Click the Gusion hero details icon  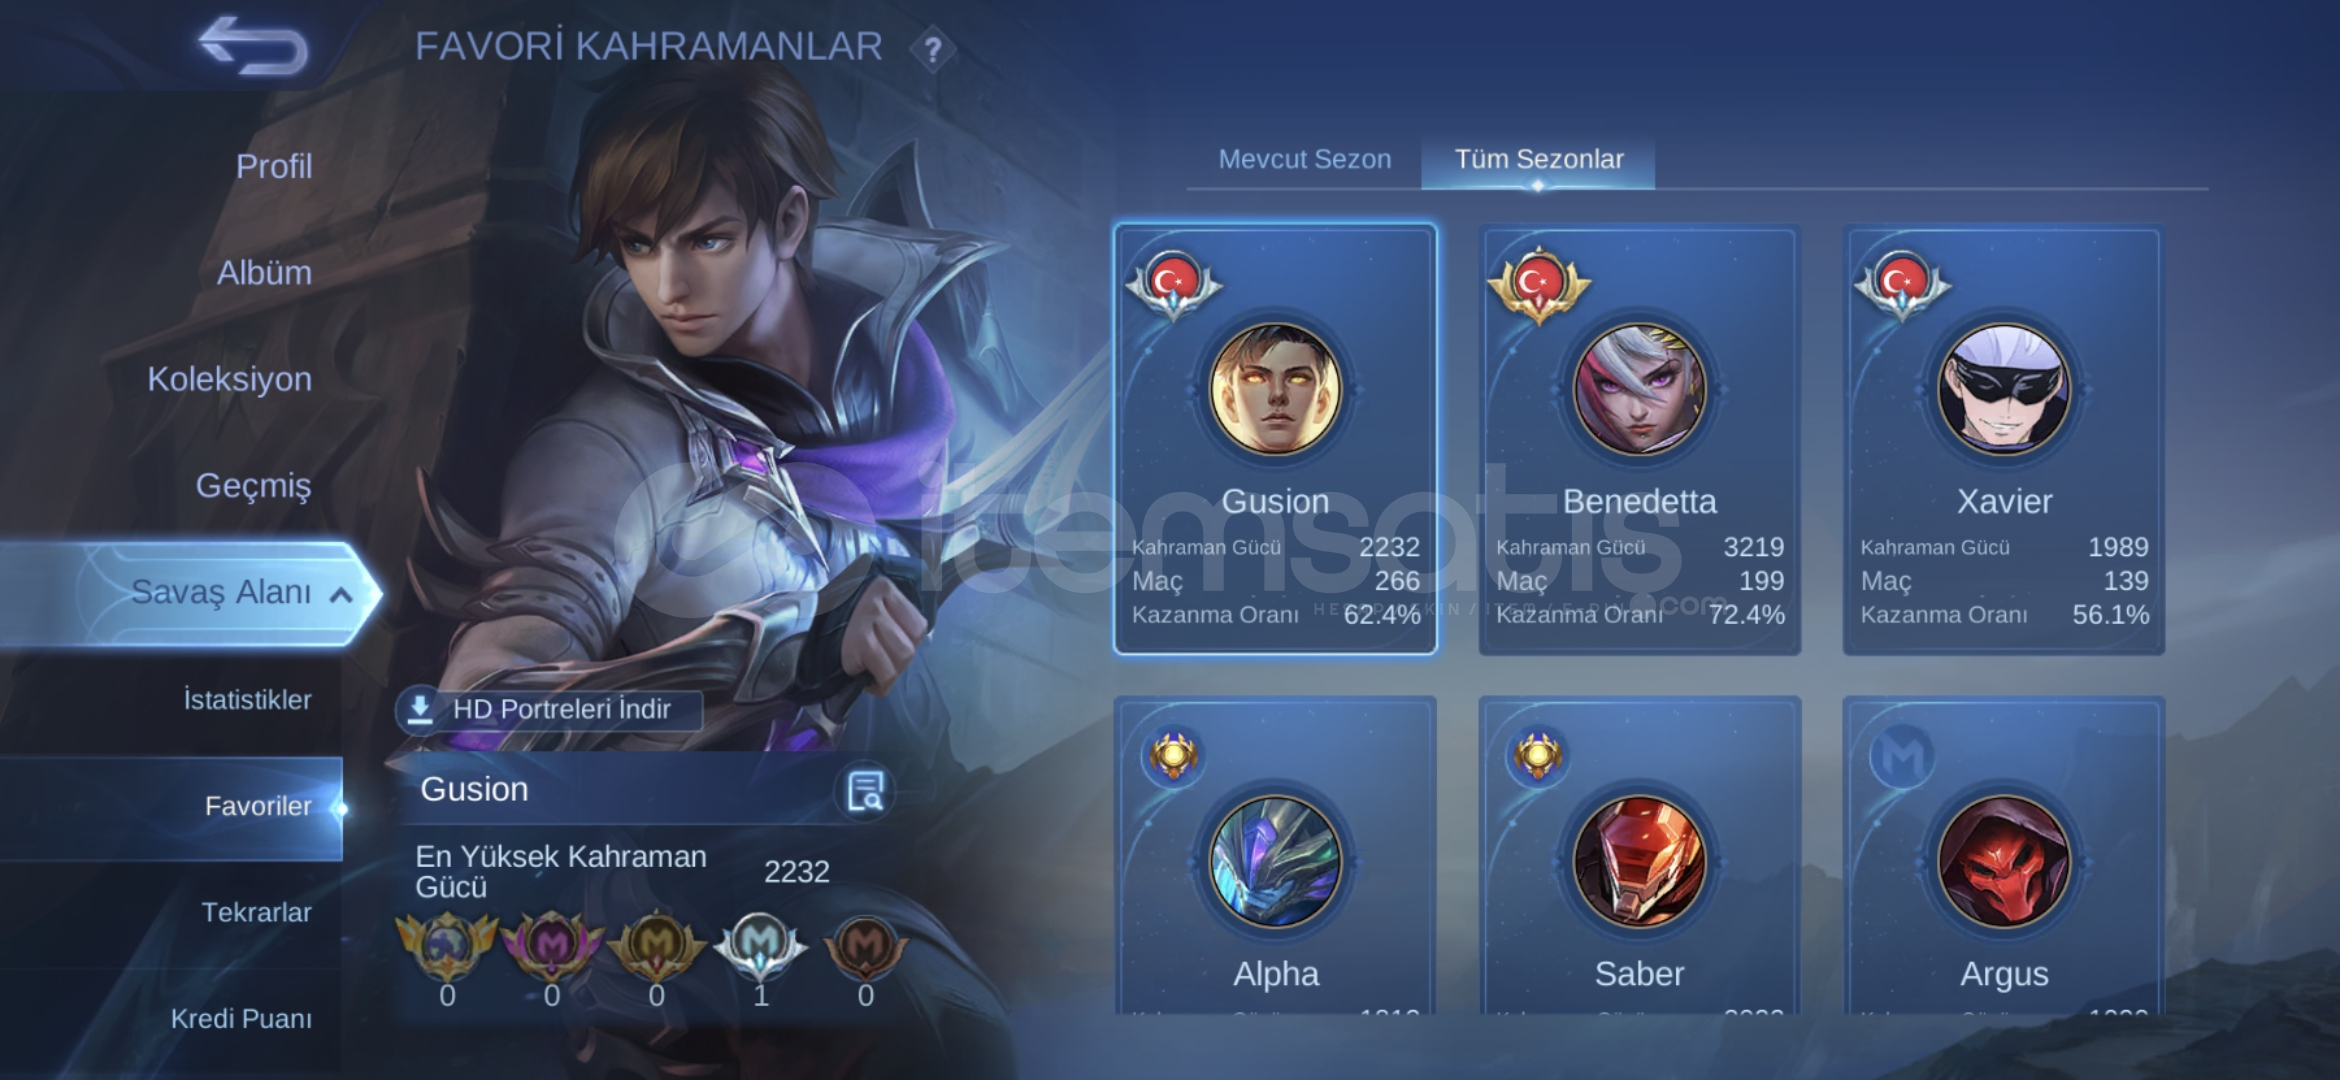coord(864,791)
